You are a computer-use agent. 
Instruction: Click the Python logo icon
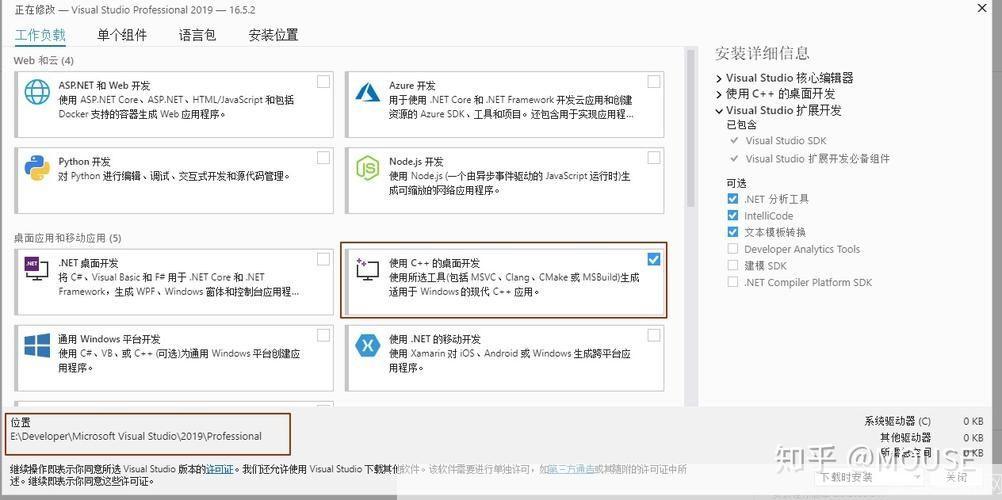tap(37, 168)
